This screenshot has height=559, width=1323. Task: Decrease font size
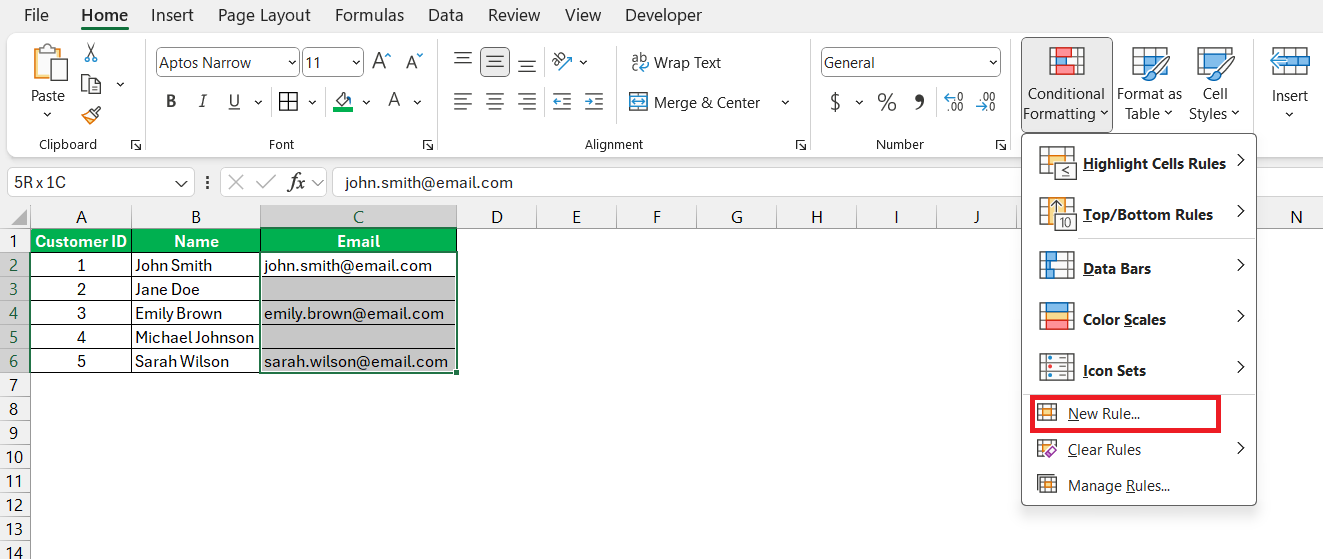pos(413,62)
